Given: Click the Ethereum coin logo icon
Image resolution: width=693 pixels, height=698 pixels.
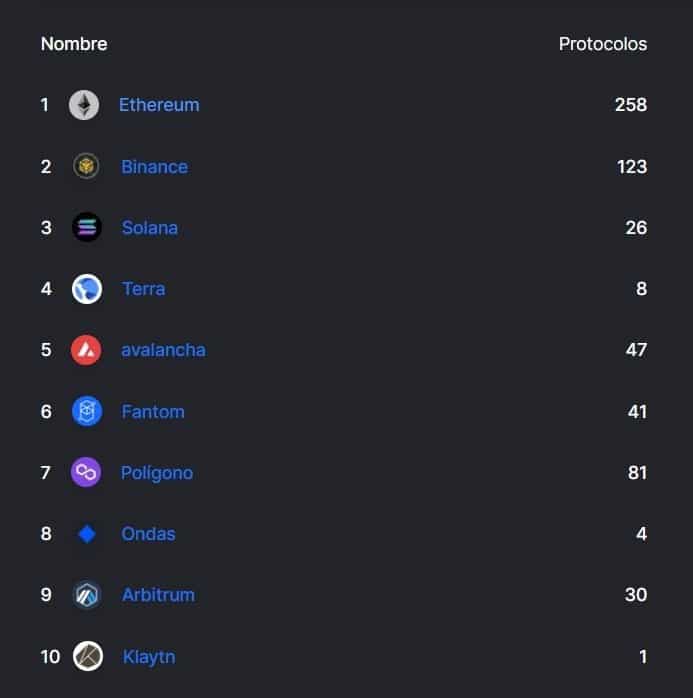Looking at the screenshot, I should [x=84, y=105].
